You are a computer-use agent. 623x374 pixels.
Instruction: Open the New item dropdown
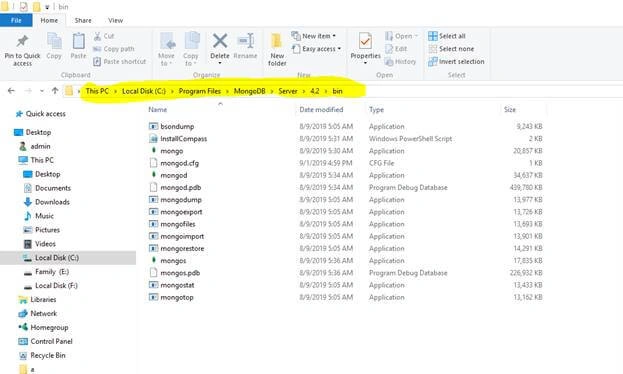[314, 36]
